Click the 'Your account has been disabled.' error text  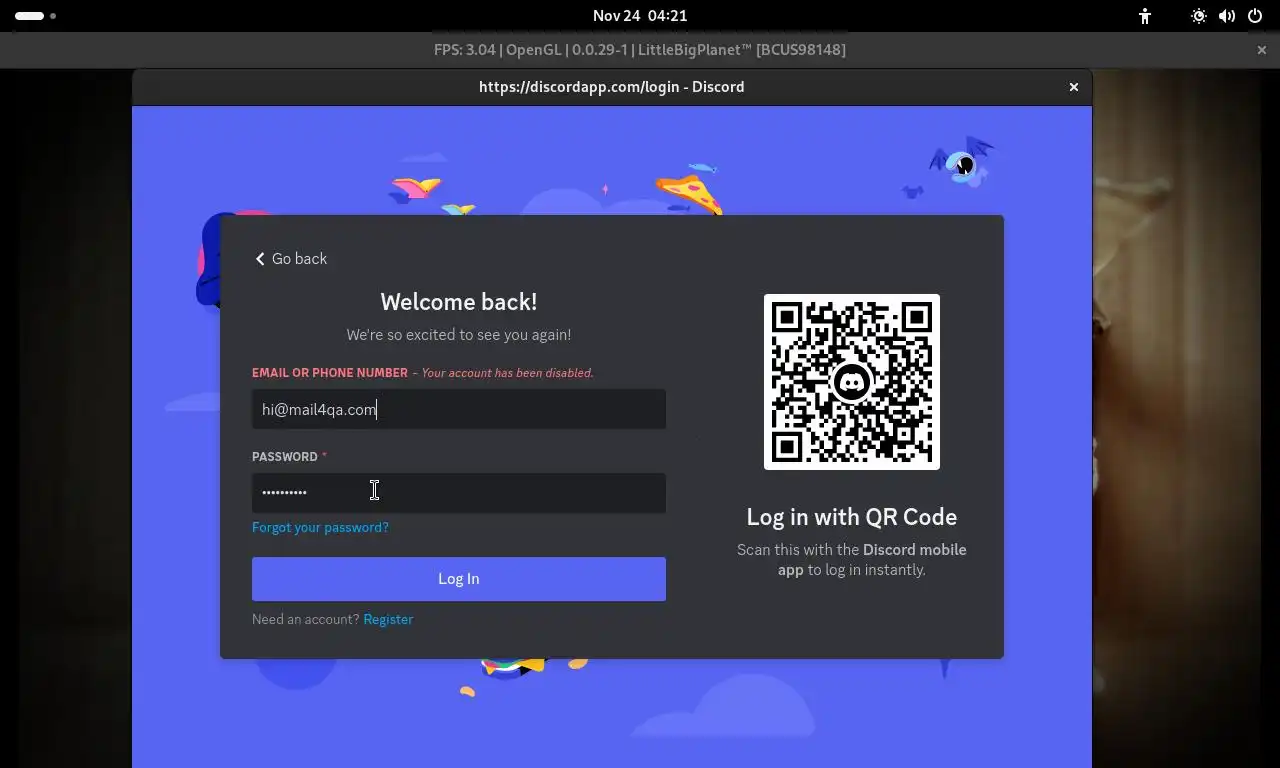click(x=507, y=373)
